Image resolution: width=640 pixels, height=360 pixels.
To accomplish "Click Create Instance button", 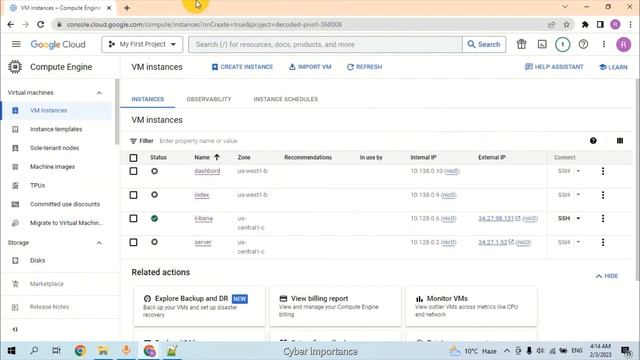I will 242,67.
